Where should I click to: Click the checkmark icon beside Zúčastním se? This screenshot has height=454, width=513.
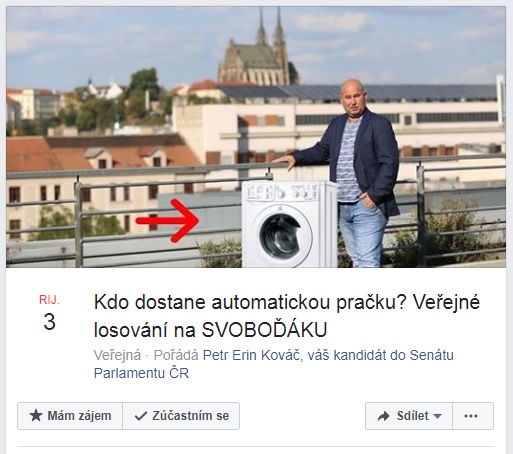click(141, 416)
